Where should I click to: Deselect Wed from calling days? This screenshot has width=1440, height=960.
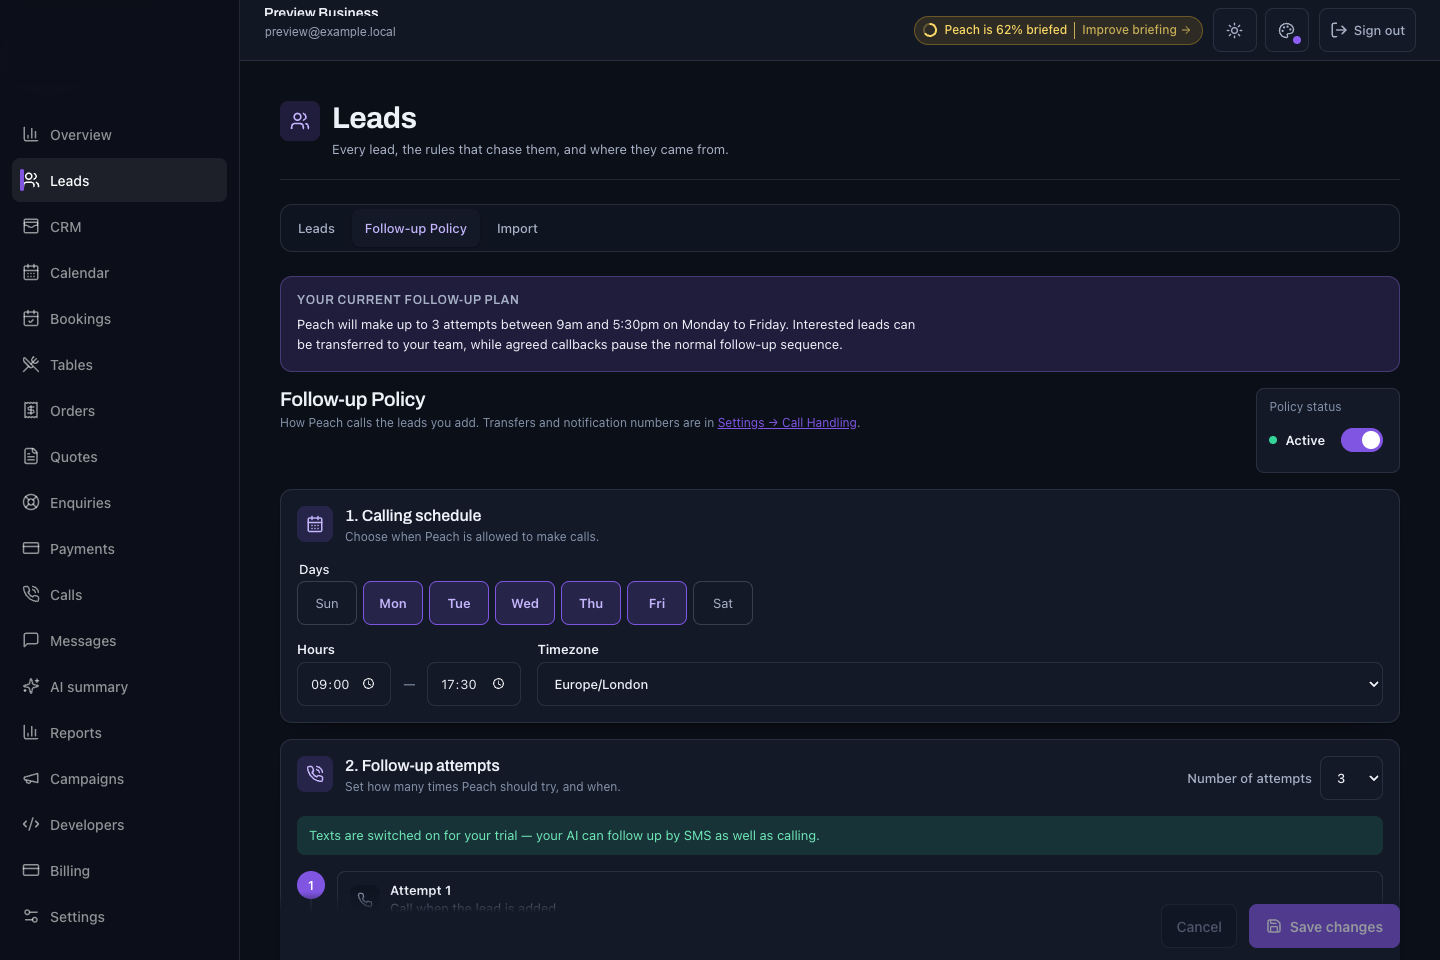point(525,603)
